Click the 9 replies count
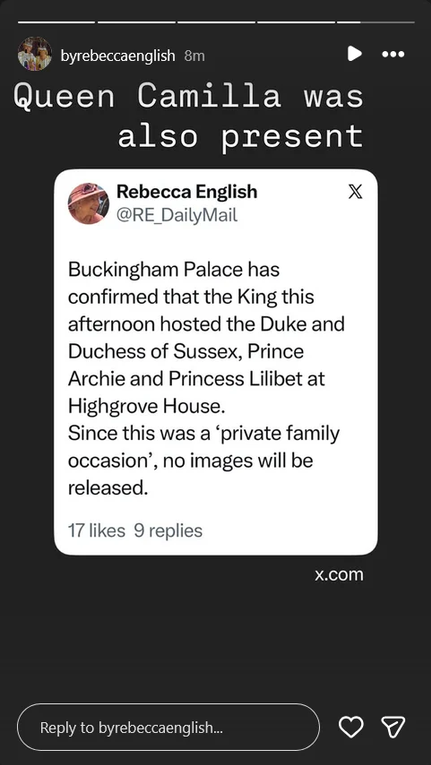 (x=168, y=530)
